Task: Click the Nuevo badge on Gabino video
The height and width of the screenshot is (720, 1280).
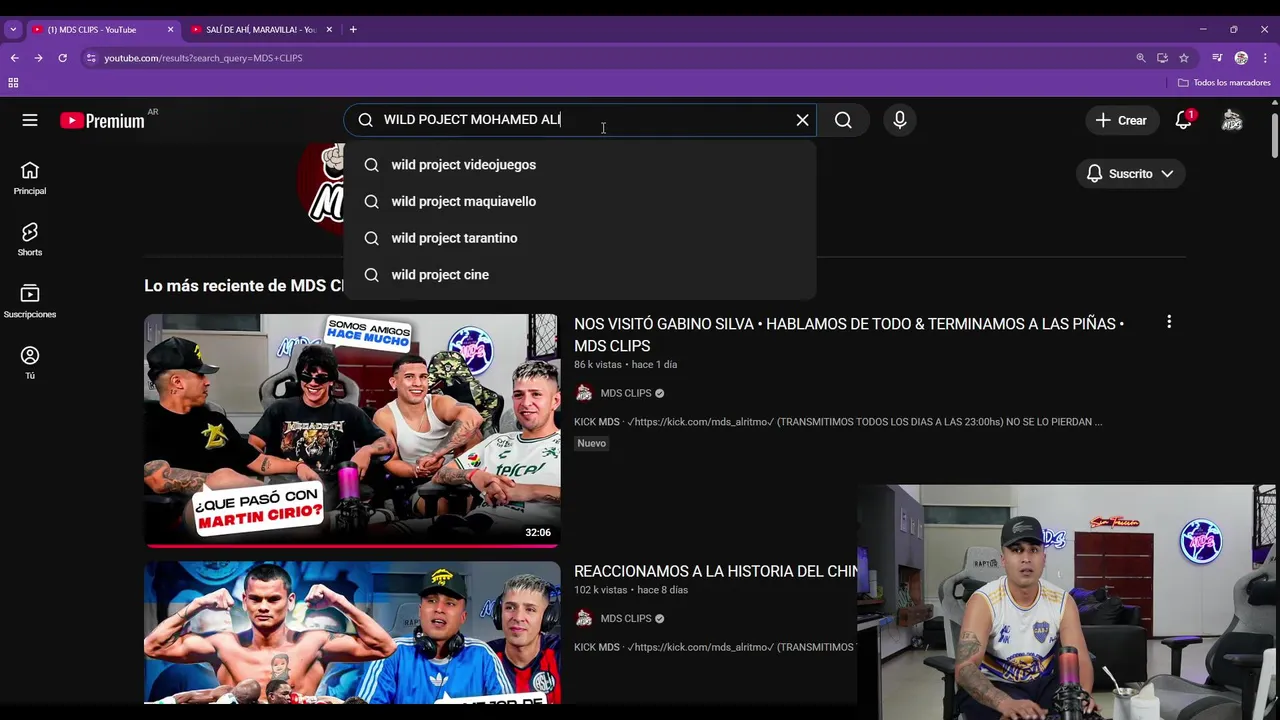Action: [591, 443]
